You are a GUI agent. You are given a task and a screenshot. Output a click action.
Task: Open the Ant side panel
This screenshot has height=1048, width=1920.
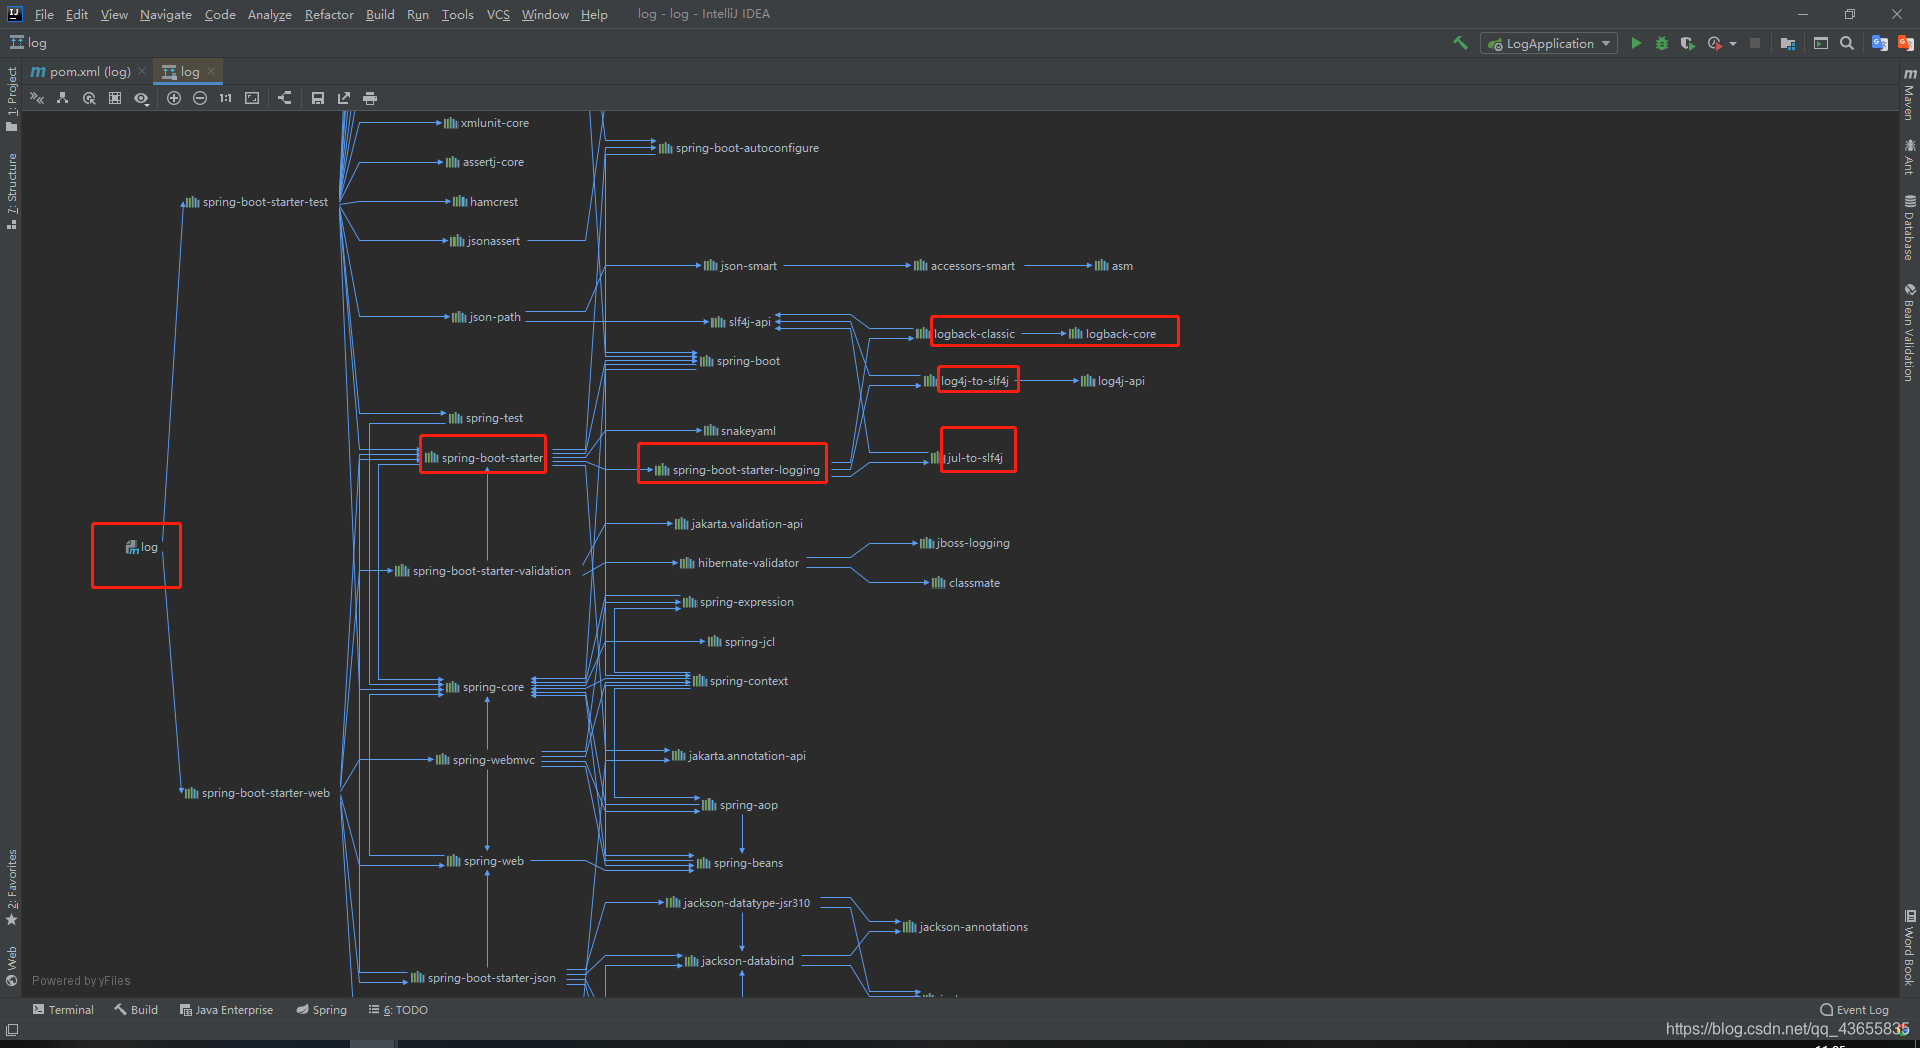(1909, 157)
